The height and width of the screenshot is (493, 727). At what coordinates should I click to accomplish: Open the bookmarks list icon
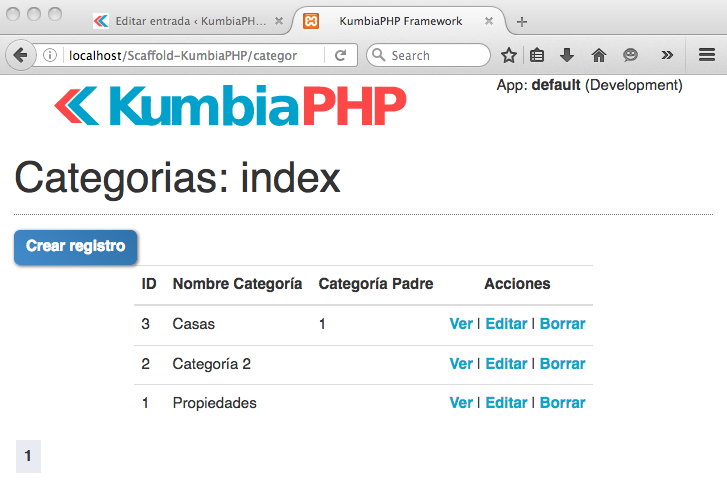pos(537,56)
